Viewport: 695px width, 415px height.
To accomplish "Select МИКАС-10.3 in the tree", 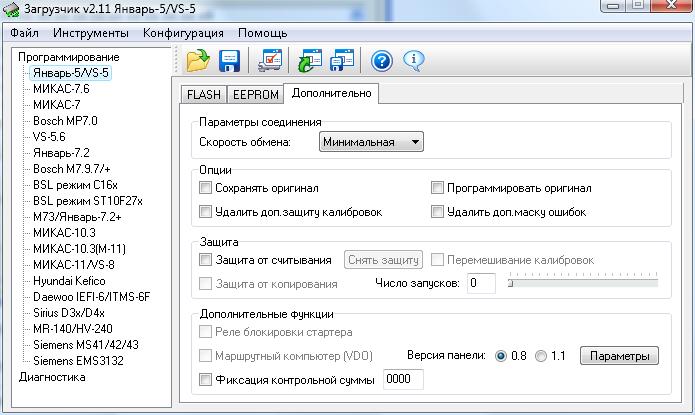I will click(64, 233).
